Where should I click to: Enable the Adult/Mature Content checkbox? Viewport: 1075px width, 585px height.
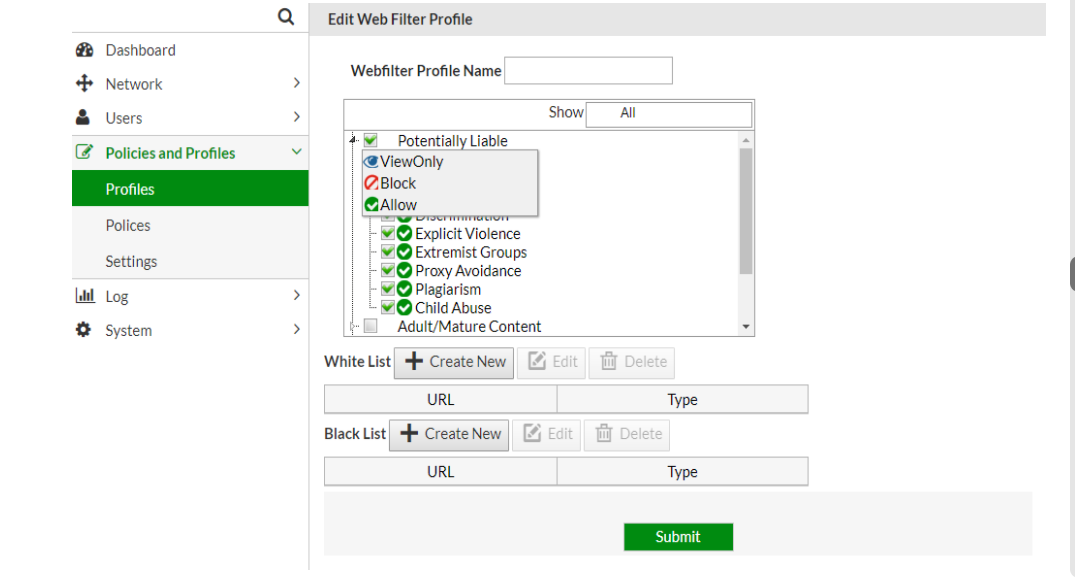click(370, 326)
